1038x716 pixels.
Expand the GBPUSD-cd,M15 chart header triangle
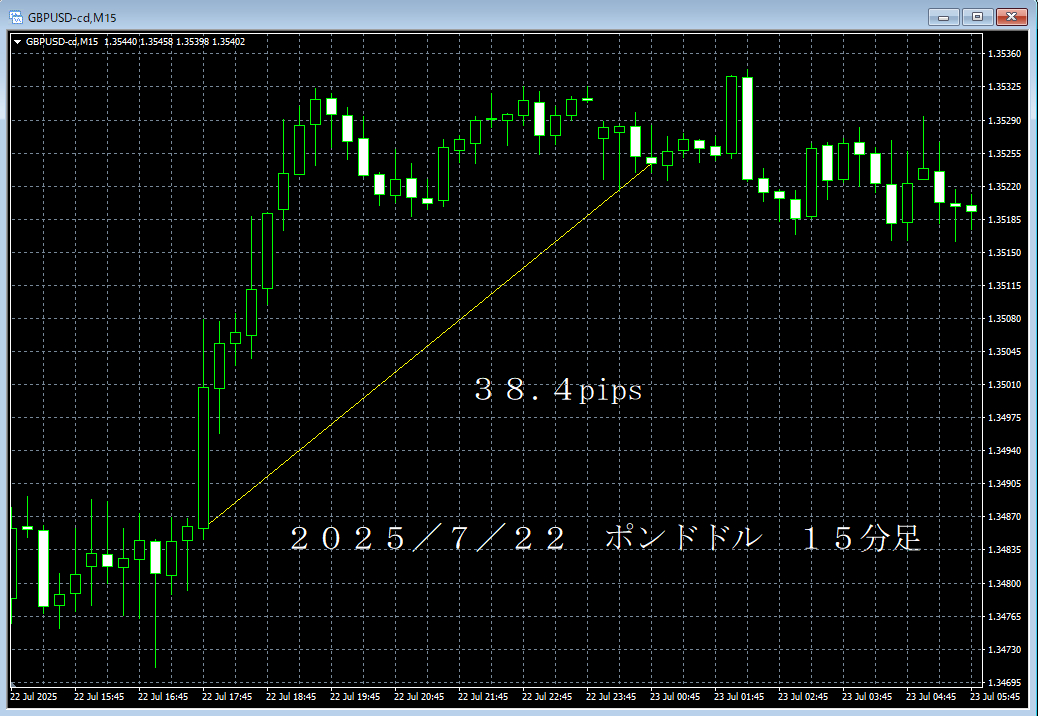18,42
